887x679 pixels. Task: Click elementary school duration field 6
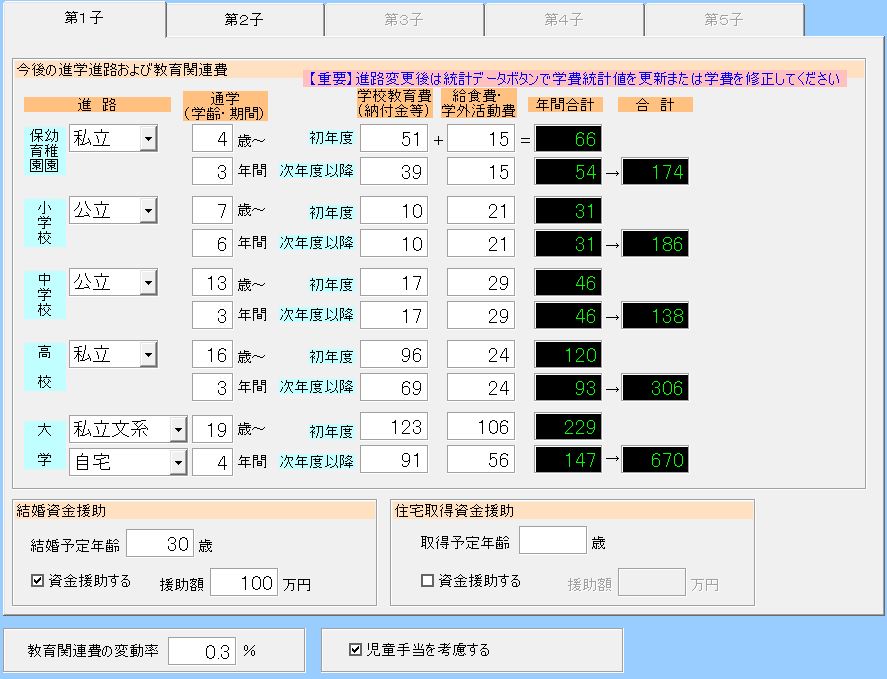212,243
